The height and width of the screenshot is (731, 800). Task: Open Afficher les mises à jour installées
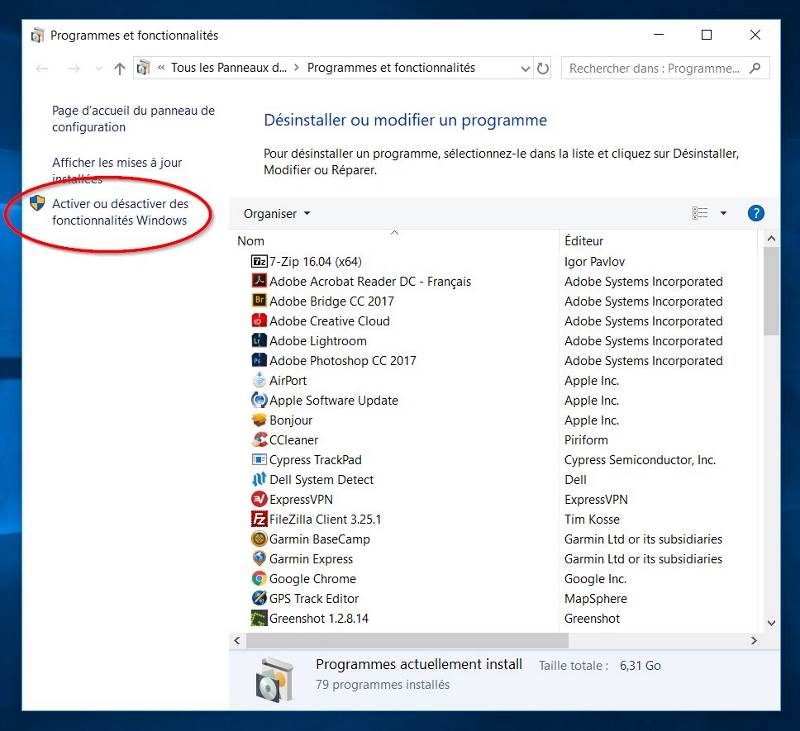click(x=117, y=170)
